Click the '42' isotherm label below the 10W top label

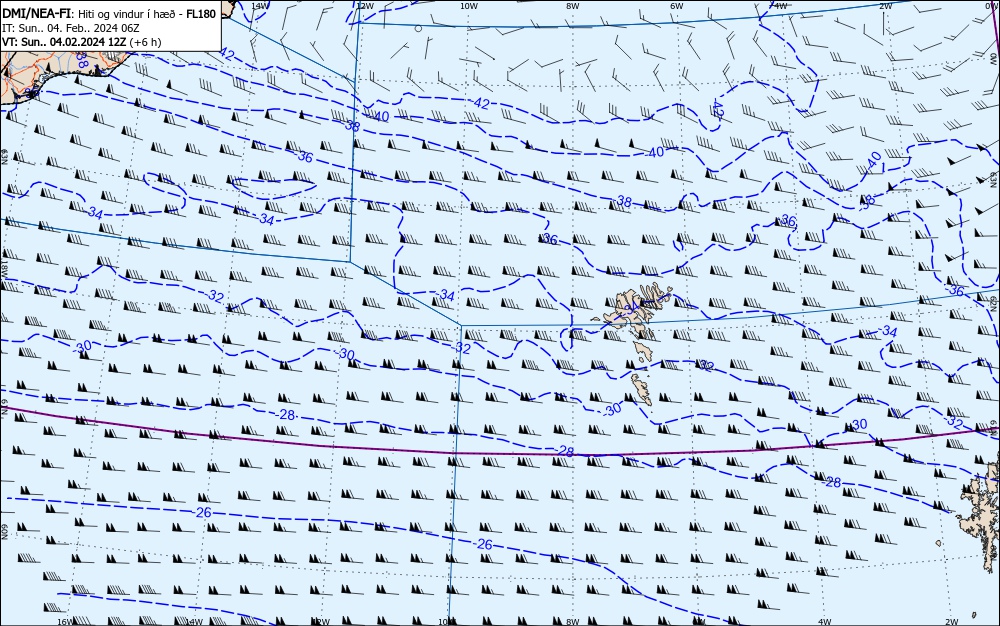tap(482, 103)
